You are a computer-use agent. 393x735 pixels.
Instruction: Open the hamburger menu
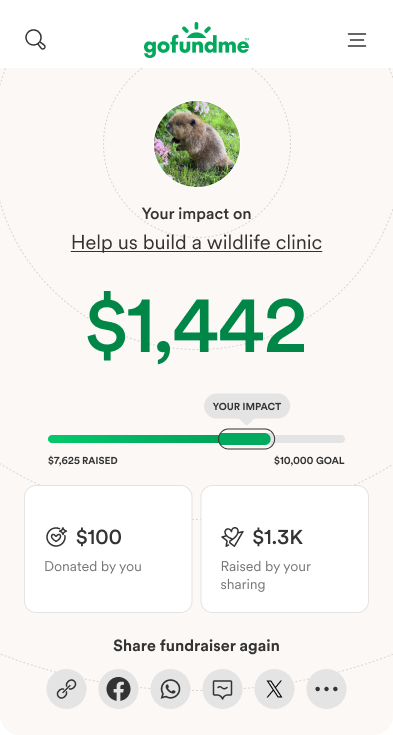pyautogui.click(x=357, y=40)
